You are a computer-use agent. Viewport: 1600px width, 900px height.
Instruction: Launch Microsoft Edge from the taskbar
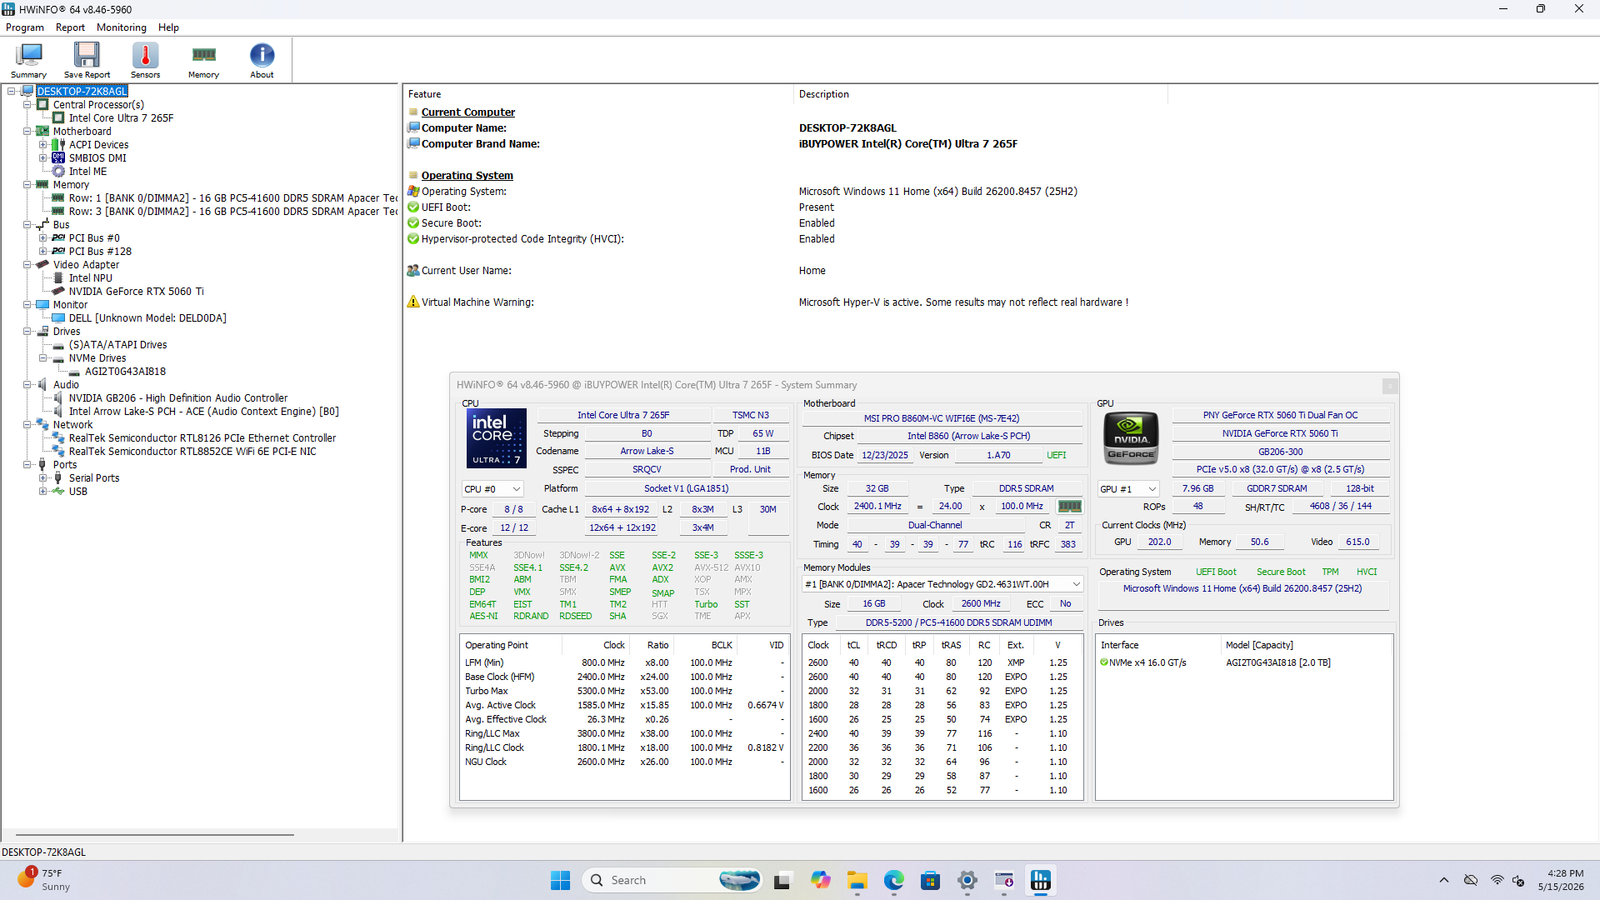894,880
